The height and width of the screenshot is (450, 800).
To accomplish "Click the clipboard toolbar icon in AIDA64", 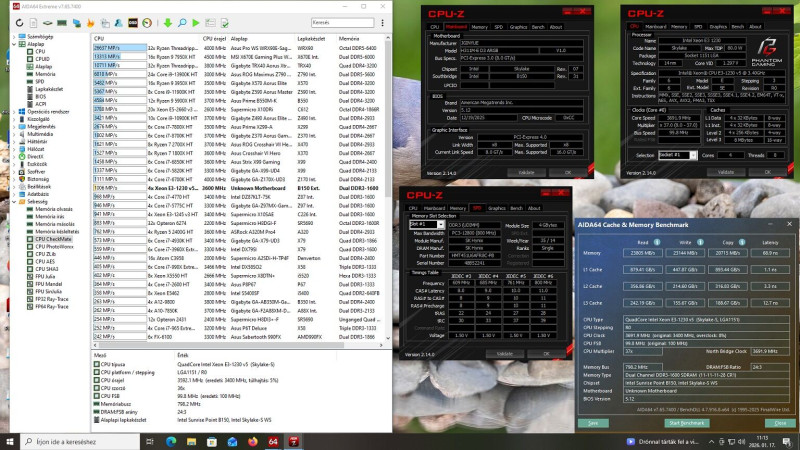I will pyautogui.click(x=105, y=23).
